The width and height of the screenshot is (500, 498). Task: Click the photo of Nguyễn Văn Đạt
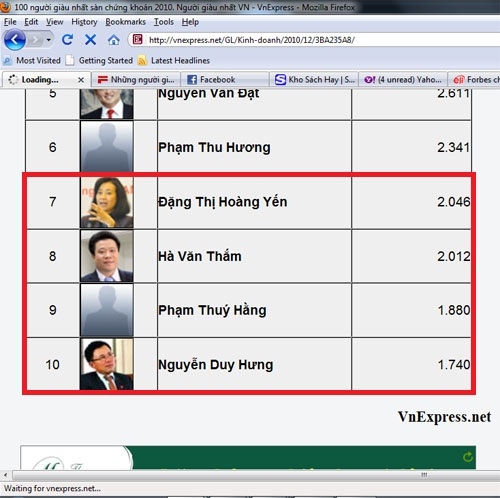(107, 104)
